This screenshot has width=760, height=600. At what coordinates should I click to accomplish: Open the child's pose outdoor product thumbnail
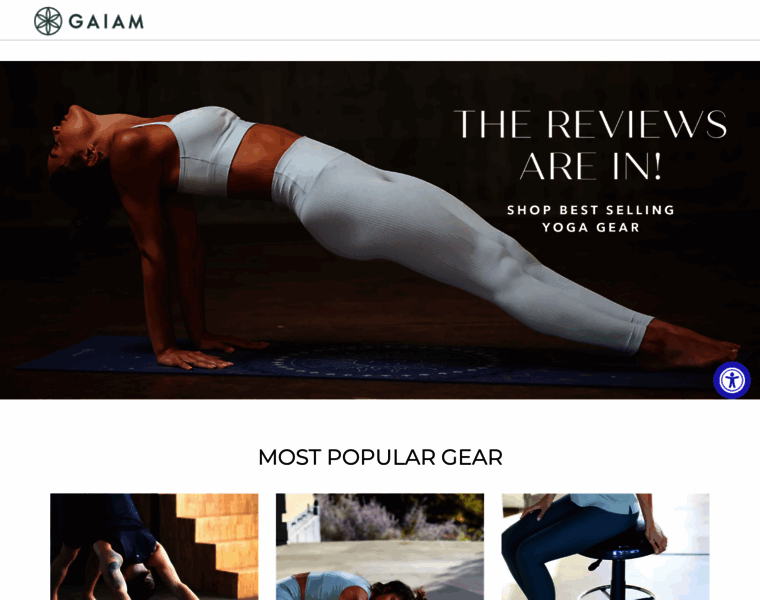[x=380, y=547]
